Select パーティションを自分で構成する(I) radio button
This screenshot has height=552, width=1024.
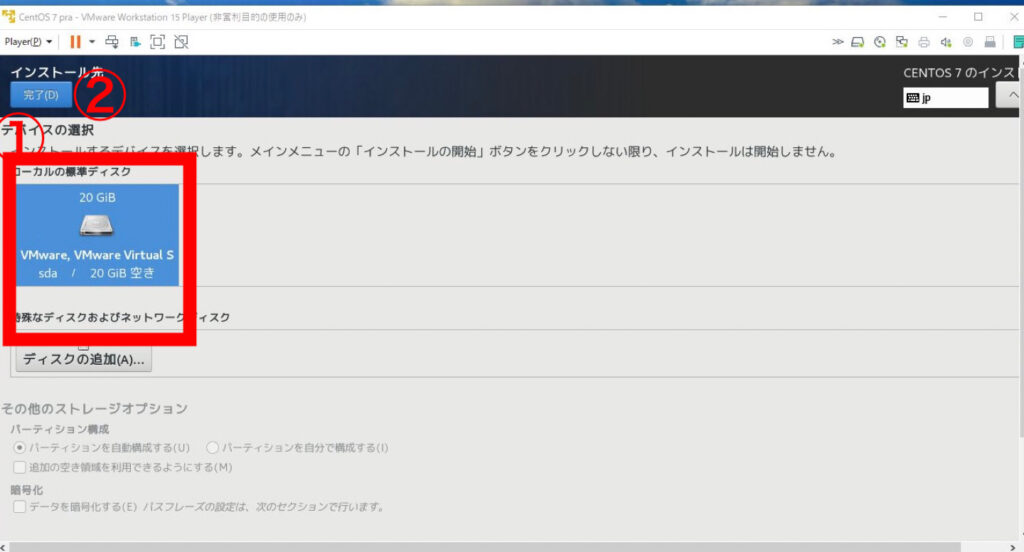212,447
